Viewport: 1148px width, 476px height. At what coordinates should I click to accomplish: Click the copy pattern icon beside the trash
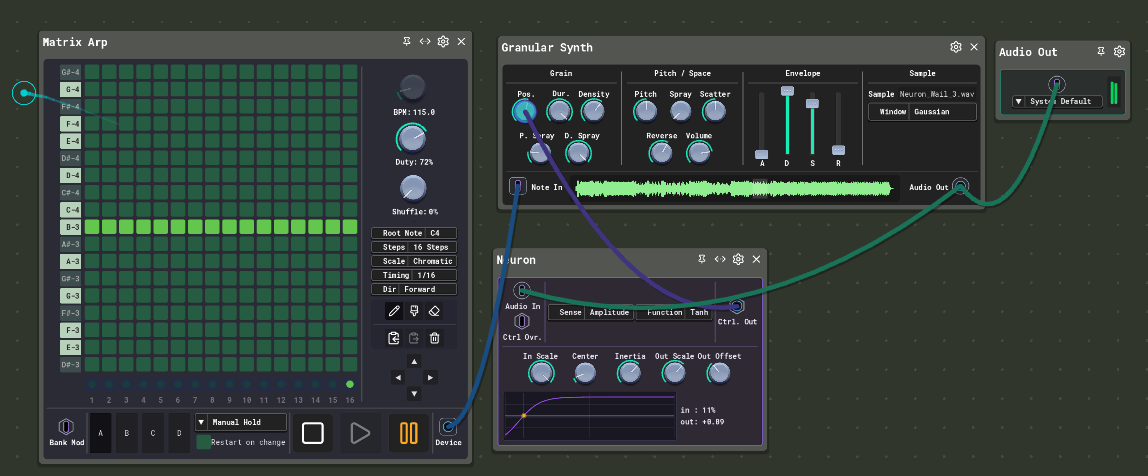(414, 338)
